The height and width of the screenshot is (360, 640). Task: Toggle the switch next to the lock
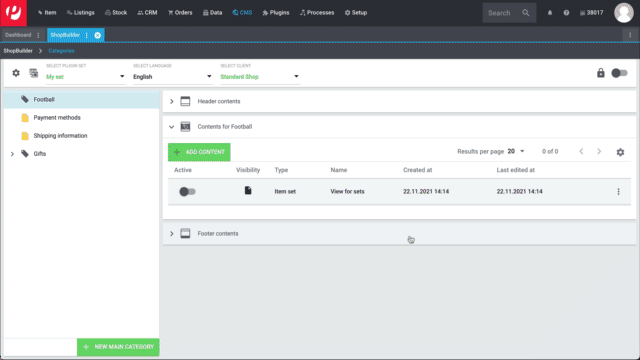point(619,73)
